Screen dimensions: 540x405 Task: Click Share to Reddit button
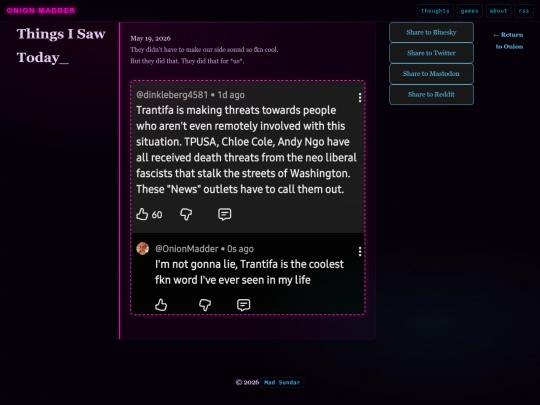431,94
